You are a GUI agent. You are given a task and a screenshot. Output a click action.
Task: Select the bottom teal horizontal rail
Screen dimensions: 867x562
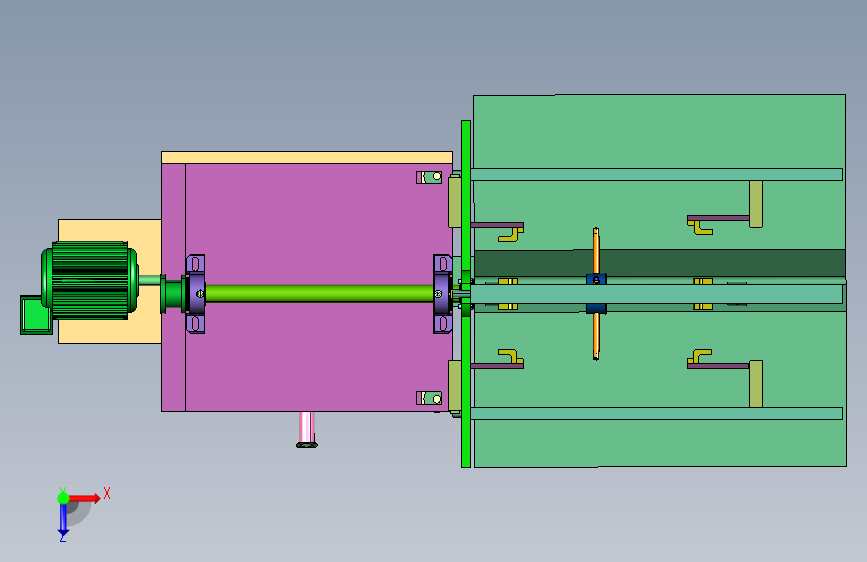pos(656,413)
